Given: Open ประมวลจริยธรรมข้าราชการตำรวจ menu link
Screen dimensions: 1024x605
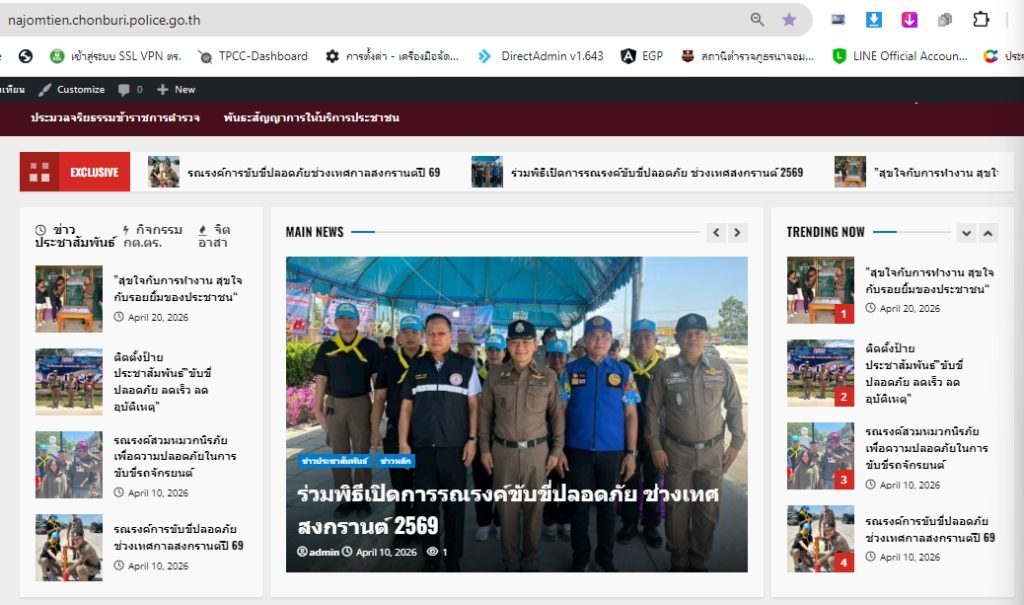Looking at the screenshot, I should coord(115,118).
